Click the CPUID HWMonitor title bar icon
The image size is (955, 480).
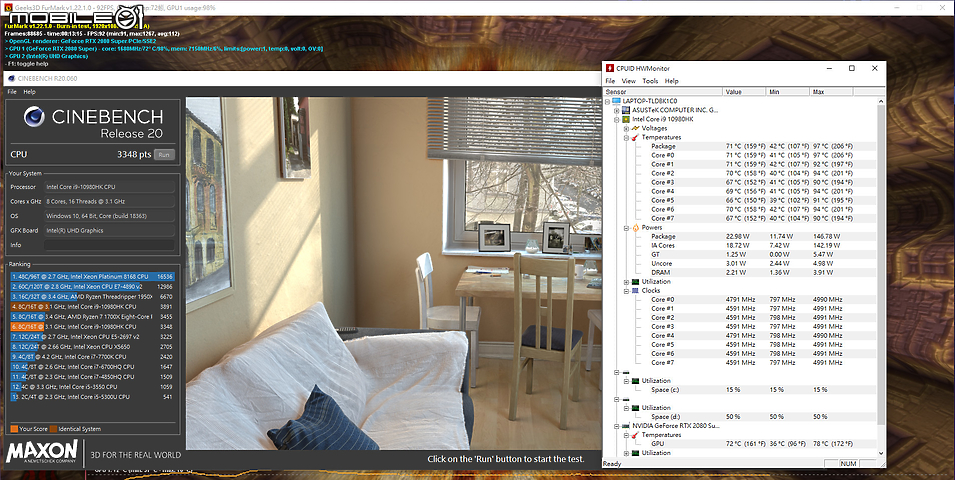(x=610, y=68)
